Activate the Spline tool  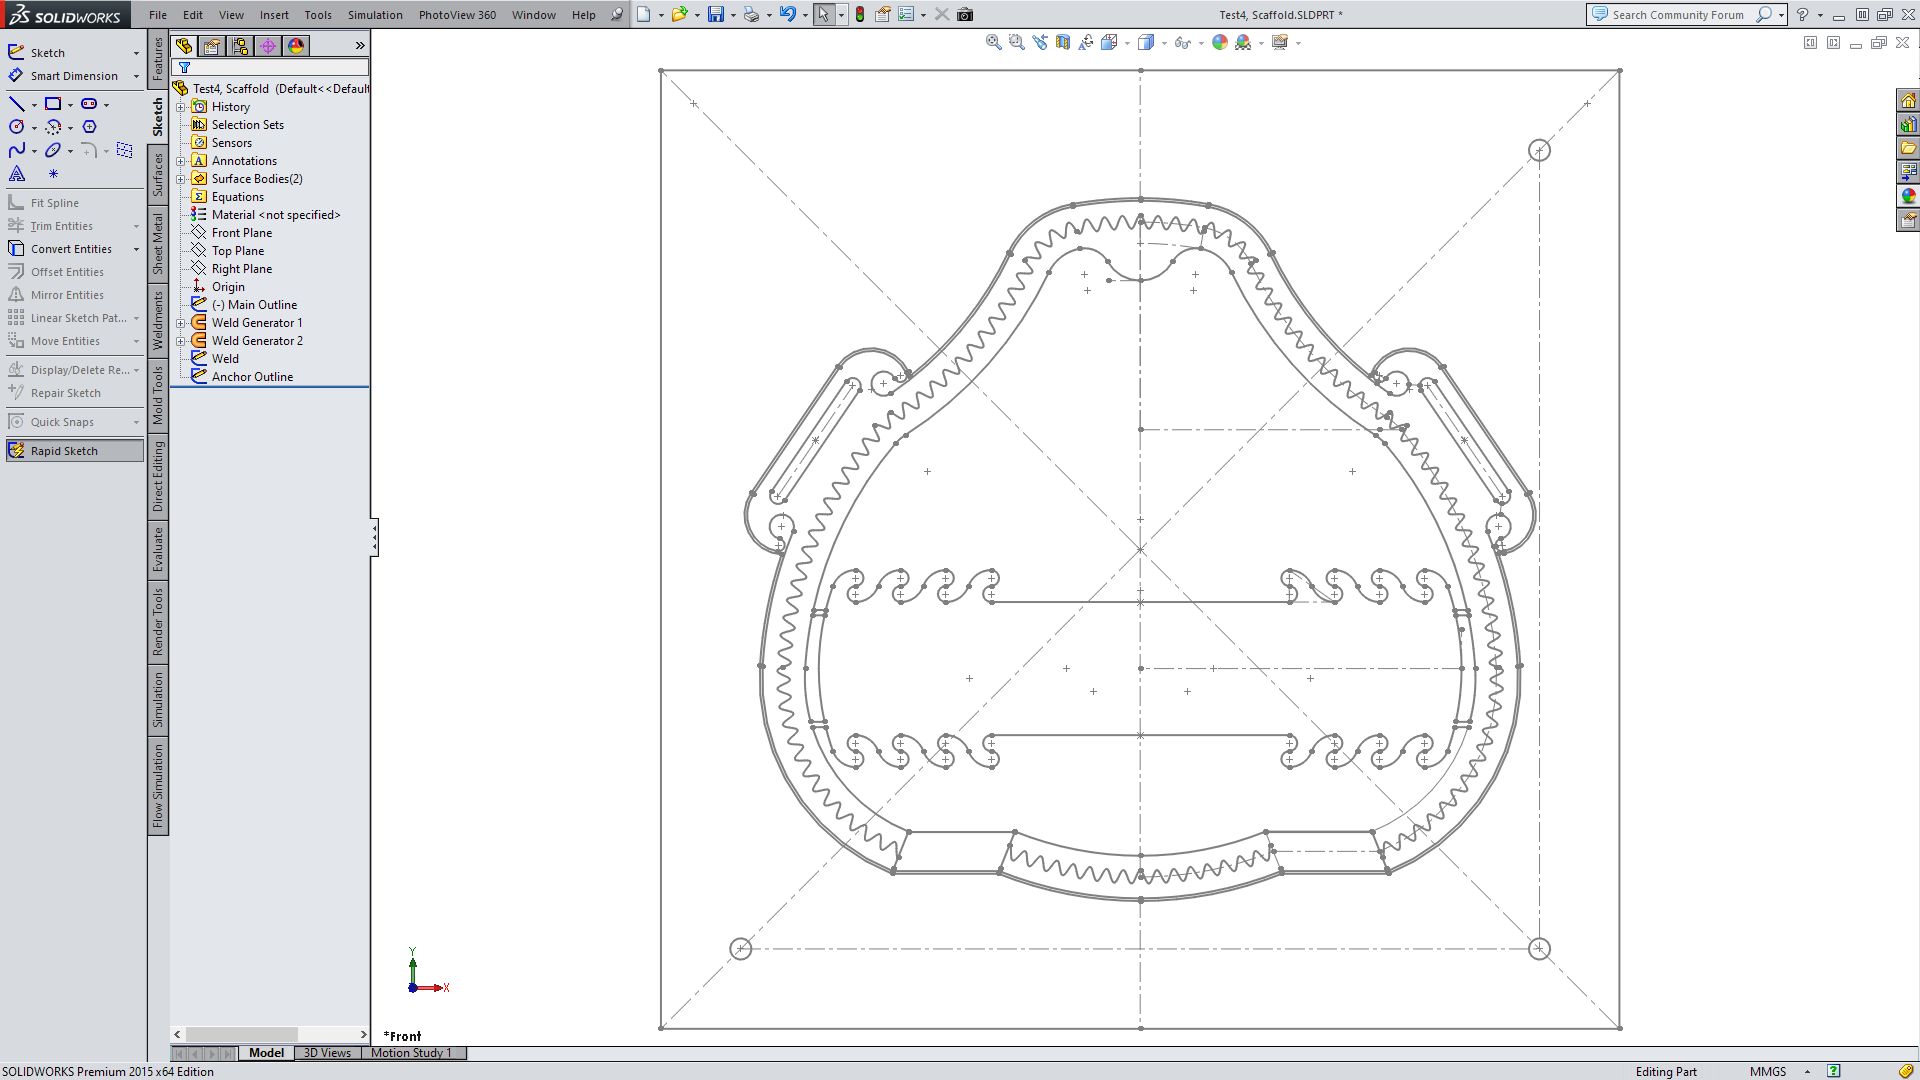16,150
